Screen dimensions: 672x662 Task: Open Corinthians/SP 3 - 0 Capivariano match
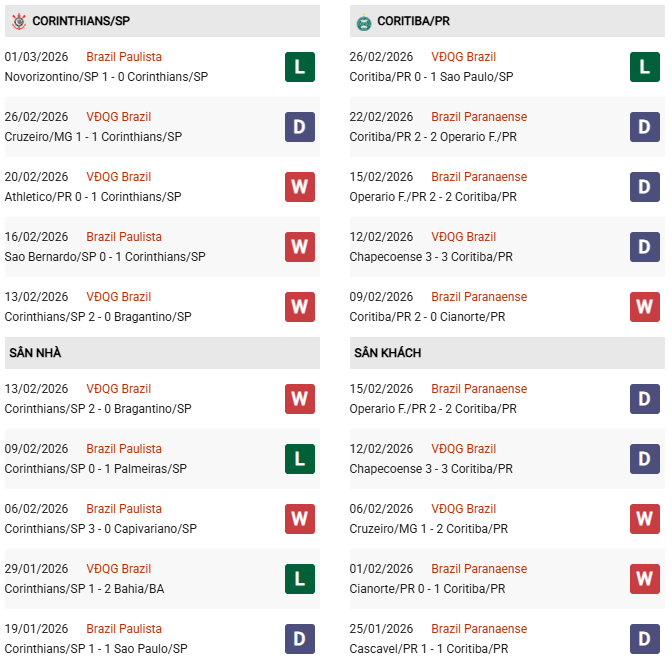[x=99, y=529]
